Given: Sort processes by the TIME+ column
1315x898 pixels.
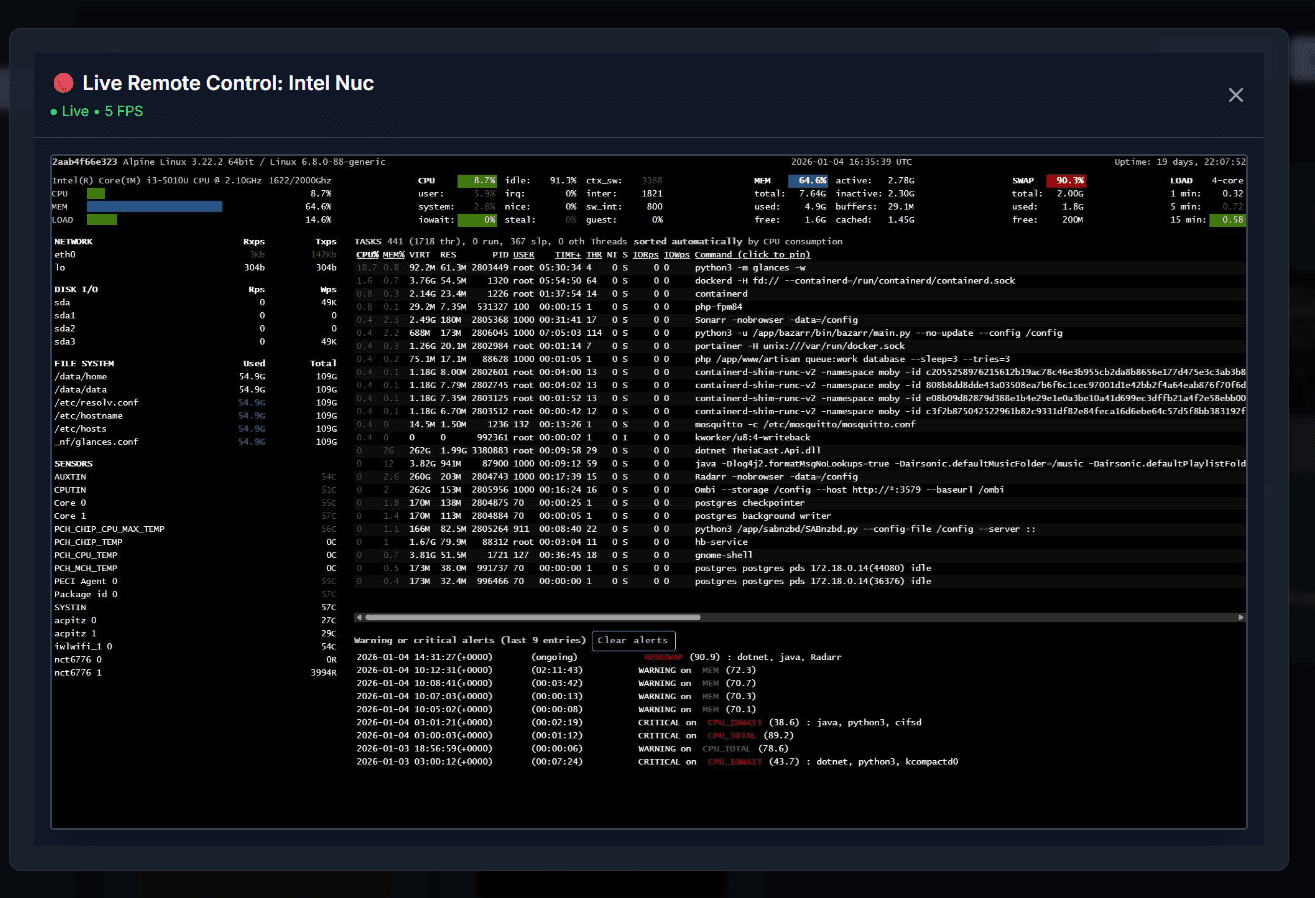Looking at the screenshot, I should [566, 254].
